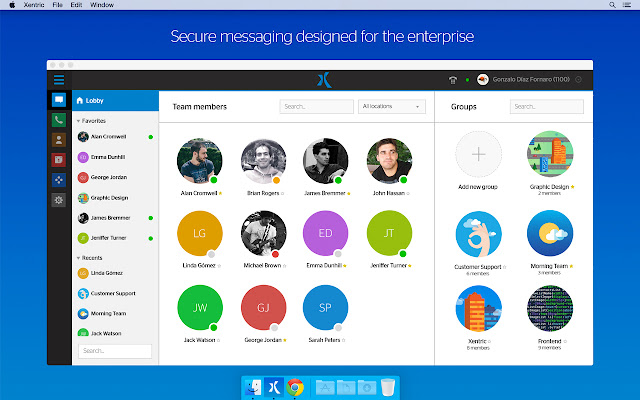Screen dimensions: 640x400
Task: Expand the All locations dropdown
Action: [x=392, y=106]
